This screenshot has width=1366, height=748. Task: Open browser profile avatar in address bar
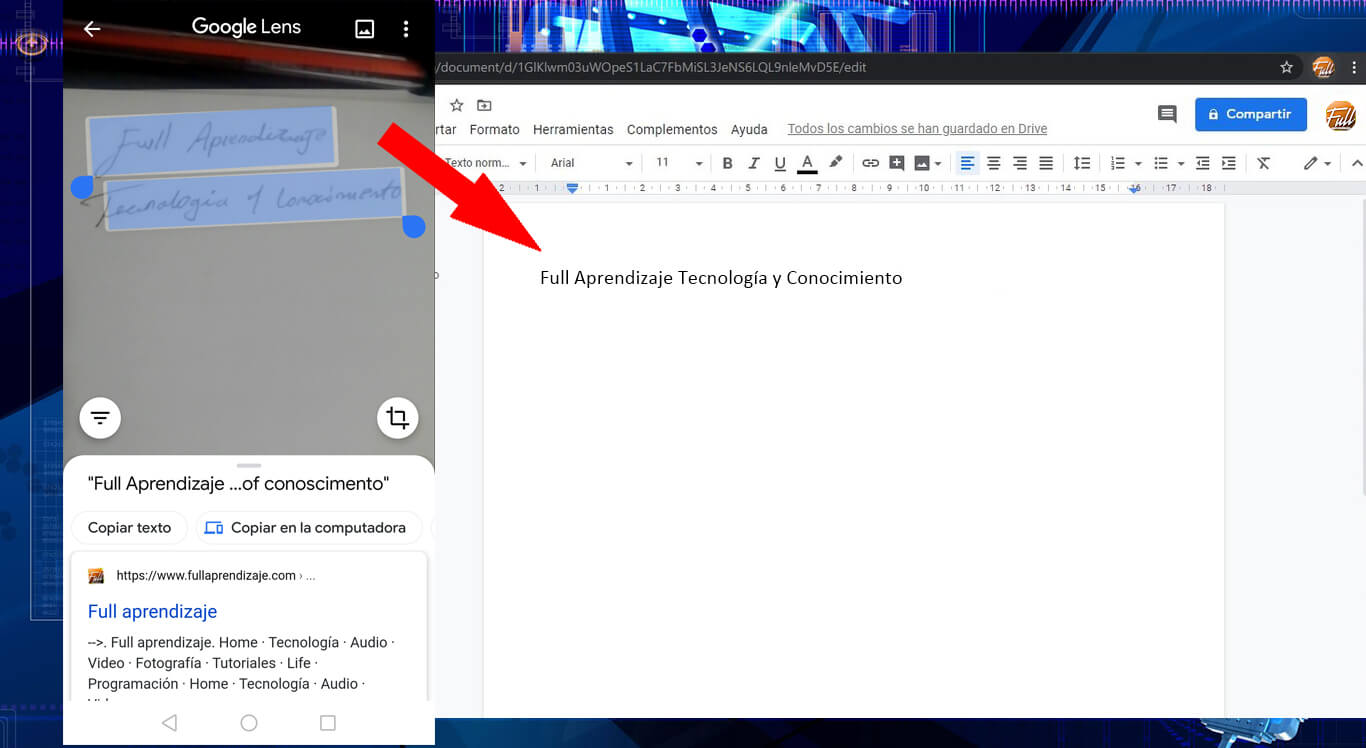click(x=1323, y=67)
